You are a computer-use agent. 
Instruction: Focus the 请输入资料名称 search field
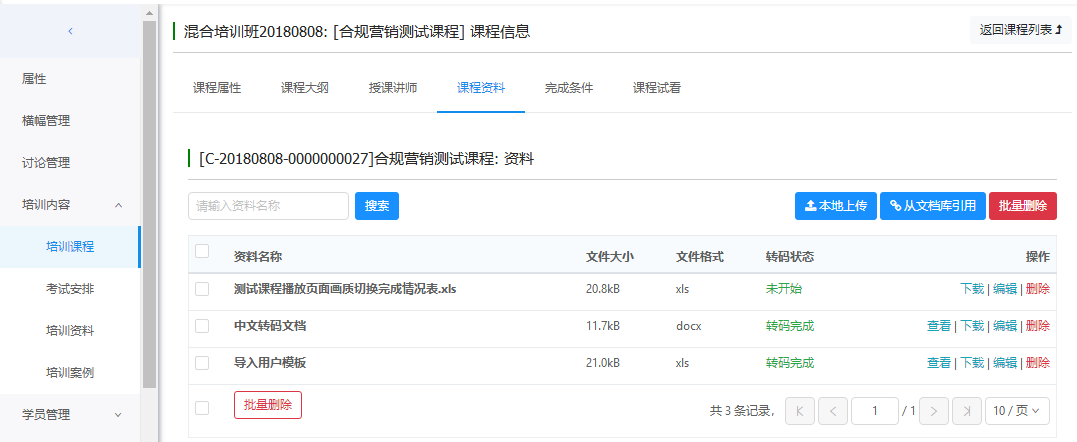coord(268,206)
